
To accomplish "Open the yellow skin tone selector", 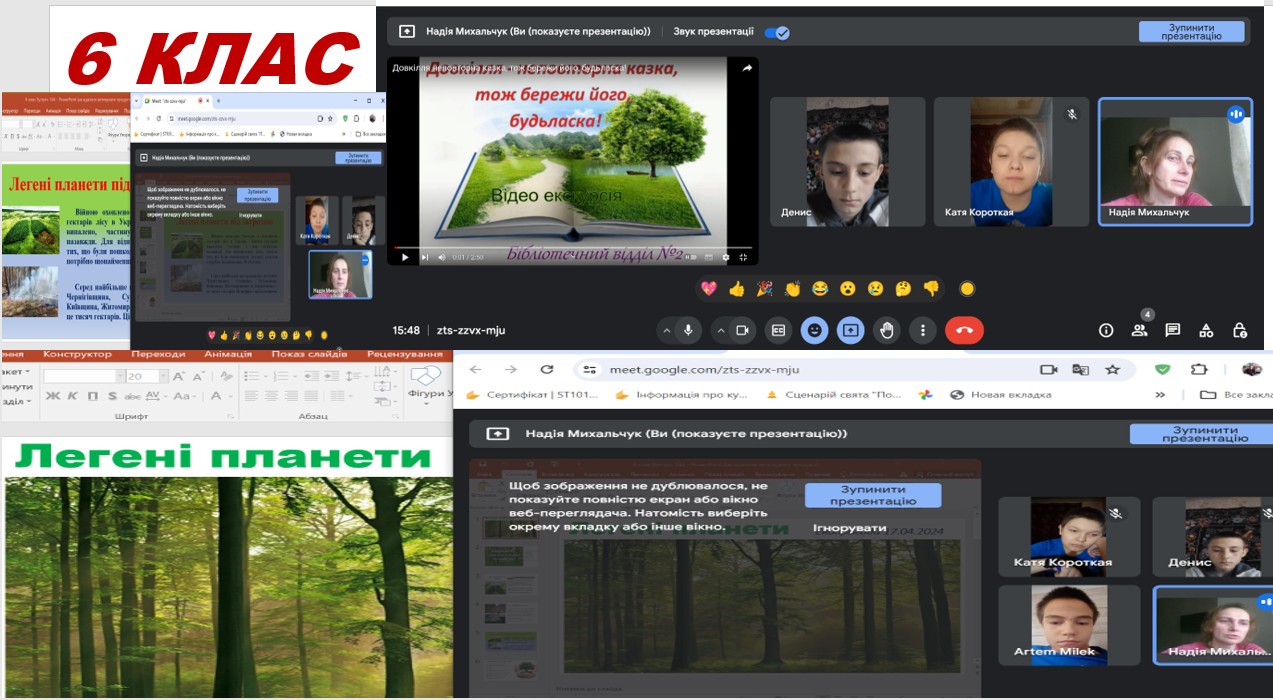I will (967, 289).
